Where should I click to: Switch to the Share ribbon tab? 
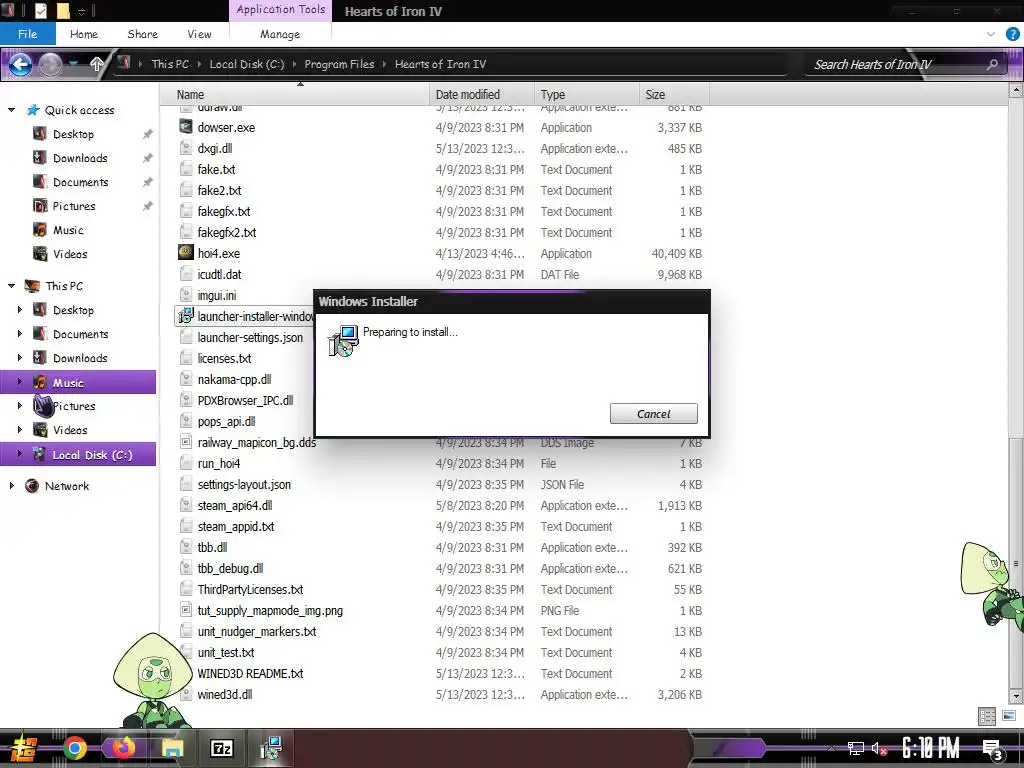(142, 34)
